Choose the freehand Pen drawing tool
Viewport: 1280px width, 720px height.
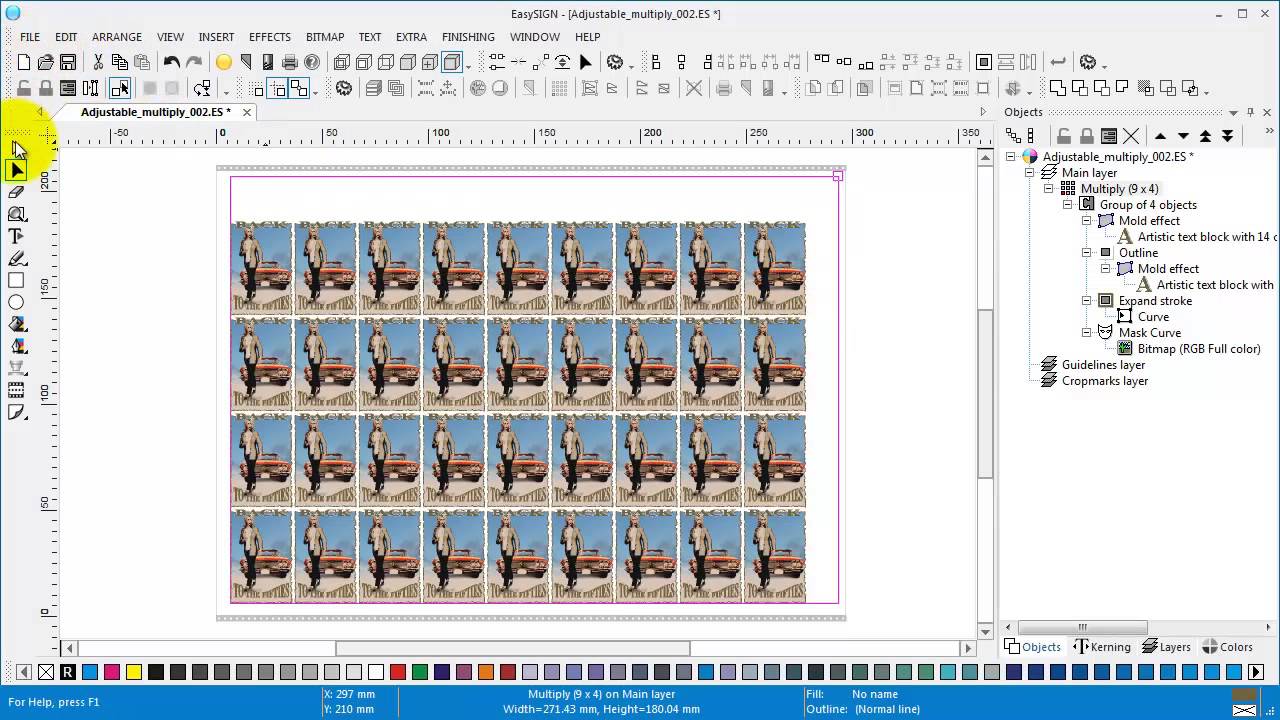tap(16, 258)
